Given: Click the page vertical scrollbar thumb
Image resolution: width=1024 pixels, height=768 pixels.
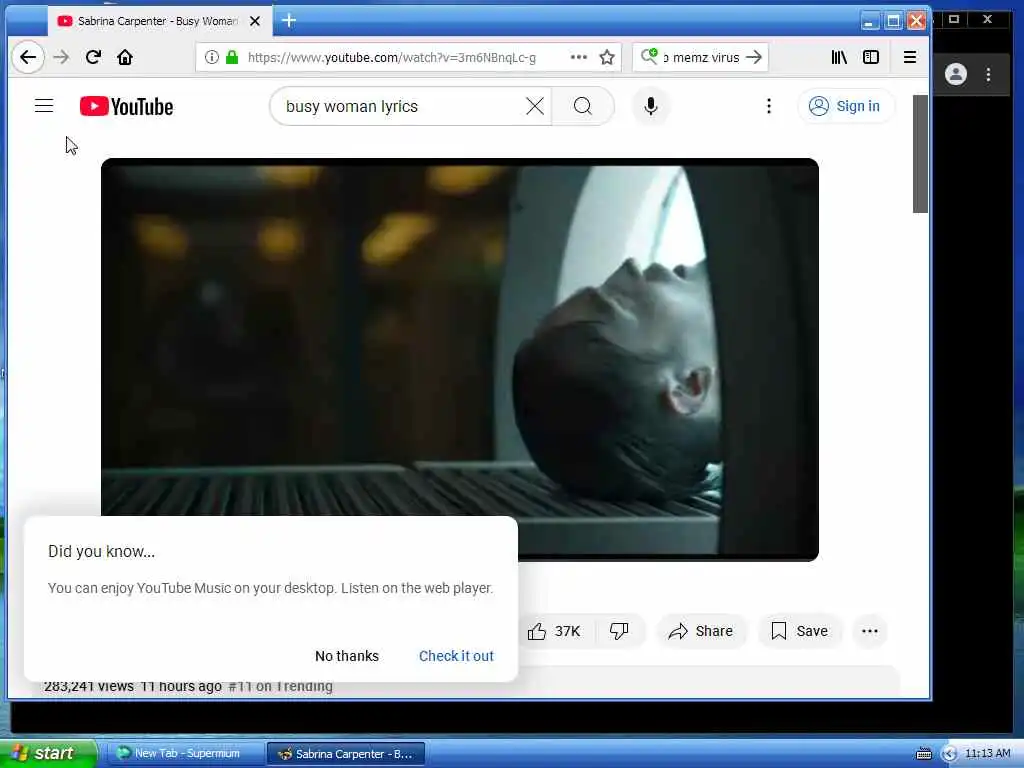Looking at the screenshot, I should (x=920, y=153).
